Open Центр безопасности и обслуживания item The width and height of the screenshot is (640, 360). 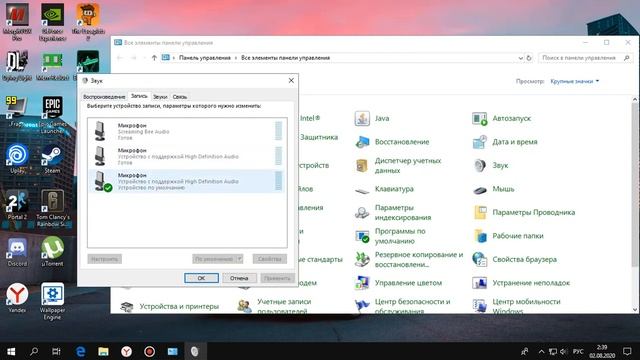[x=402, y=305]
